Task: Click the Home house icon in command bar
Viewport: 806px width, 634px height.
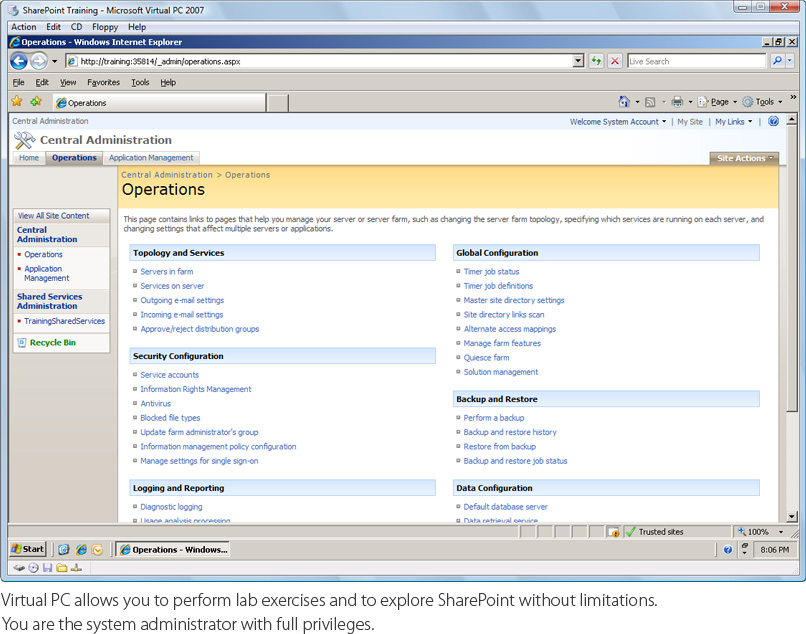Action: [x=624, y=102]
